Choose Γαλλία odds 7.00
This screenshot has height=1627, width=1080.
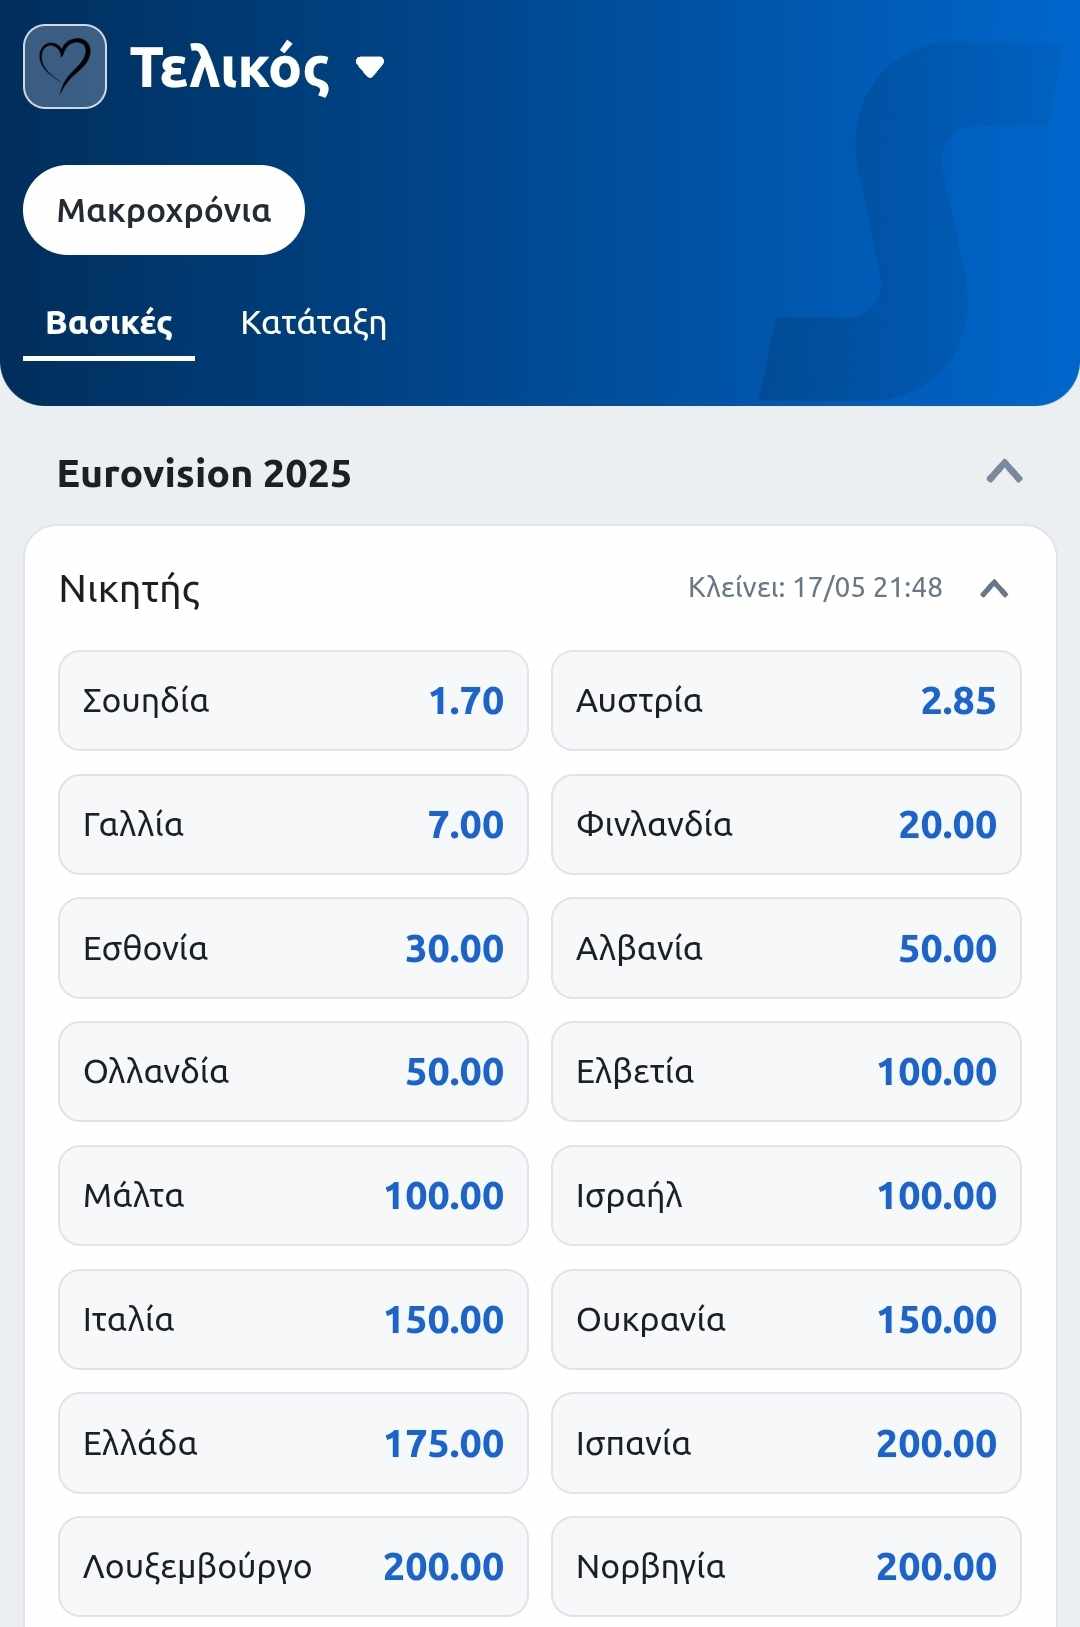[293, 824]
